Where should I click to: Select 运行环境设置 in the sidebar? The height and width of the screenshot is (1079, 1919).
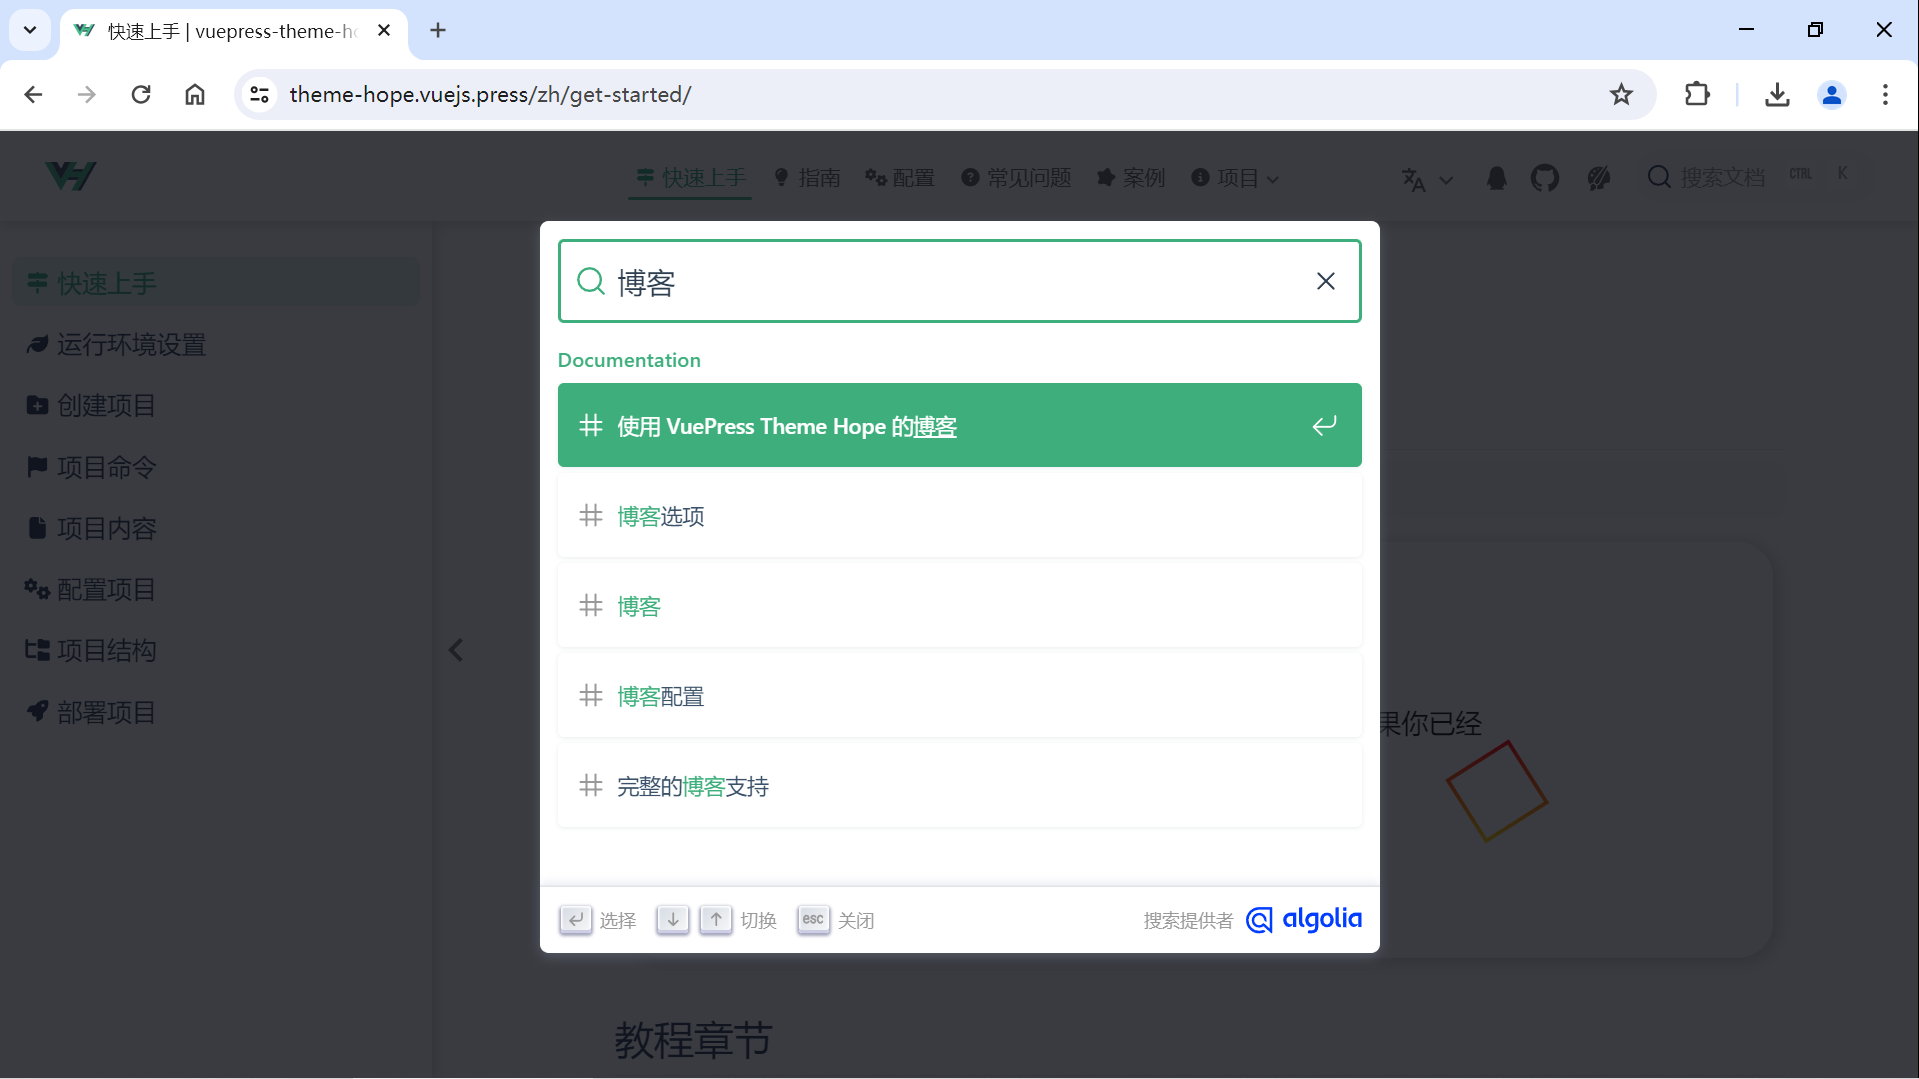216,344
